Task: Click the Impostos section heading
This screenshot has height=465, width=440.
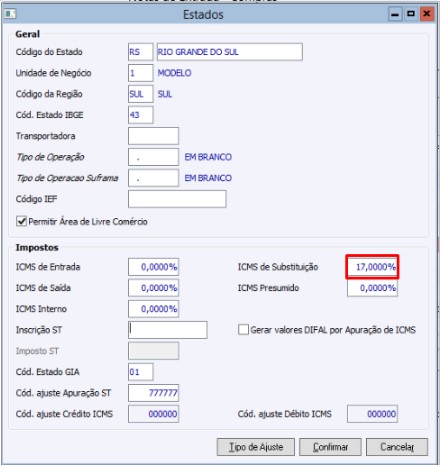Action: pos(37,248)
